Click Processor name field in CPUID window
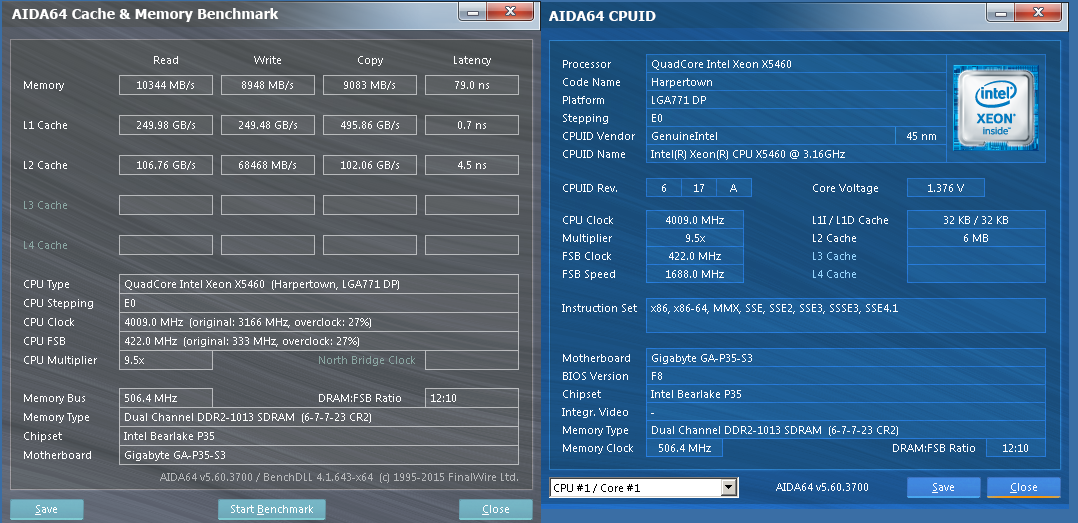Viewport: 1078px width, 523px height. point(796,64)
